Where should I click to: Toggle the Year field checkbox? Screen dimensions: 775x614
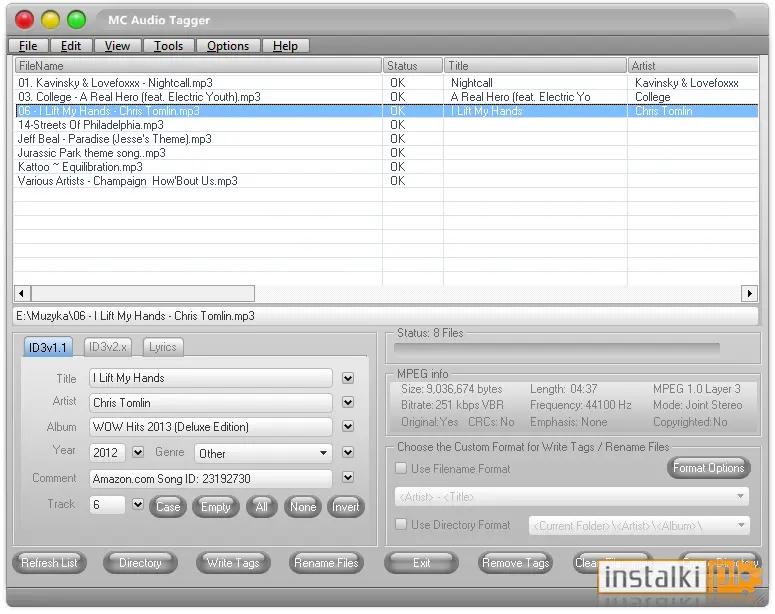(138, 452)
